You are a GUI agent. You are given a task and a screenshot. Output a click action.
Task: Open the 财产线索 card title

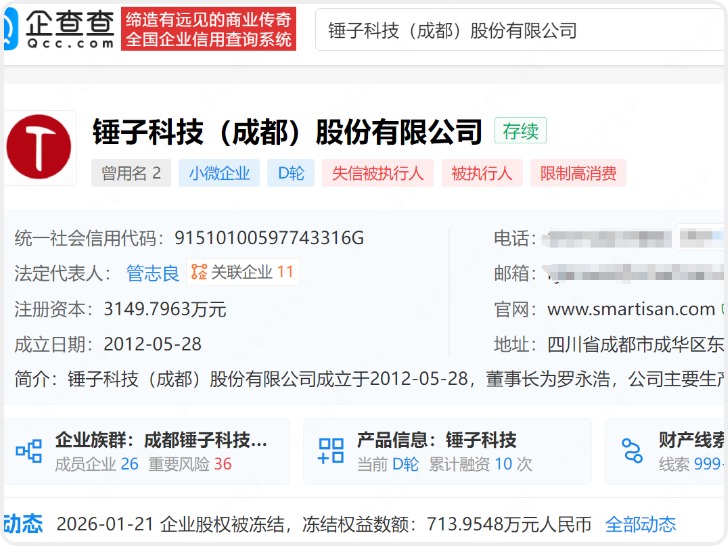[691, 440]
